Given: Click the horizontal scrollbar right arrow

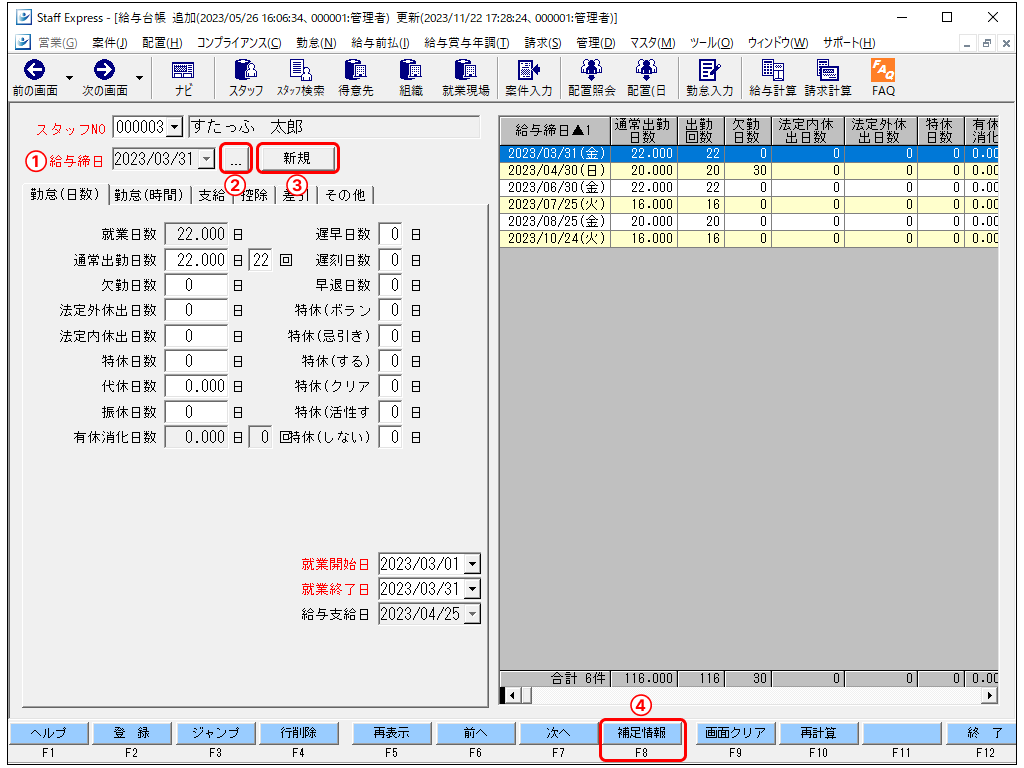Looking at the screenshot, I should [x=990, y=695].
